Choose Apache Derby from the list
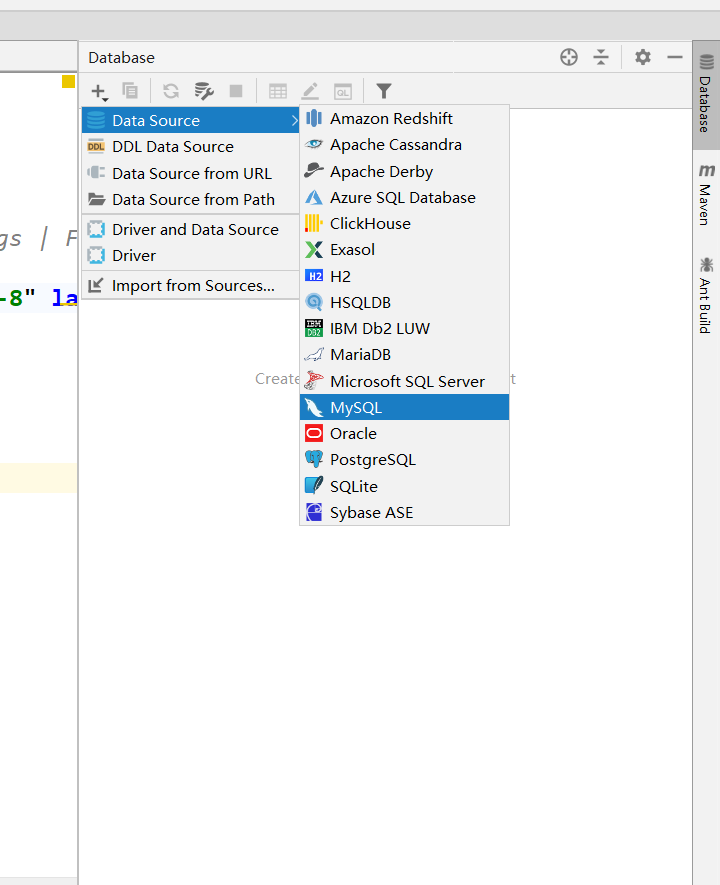 coord(404,171)
